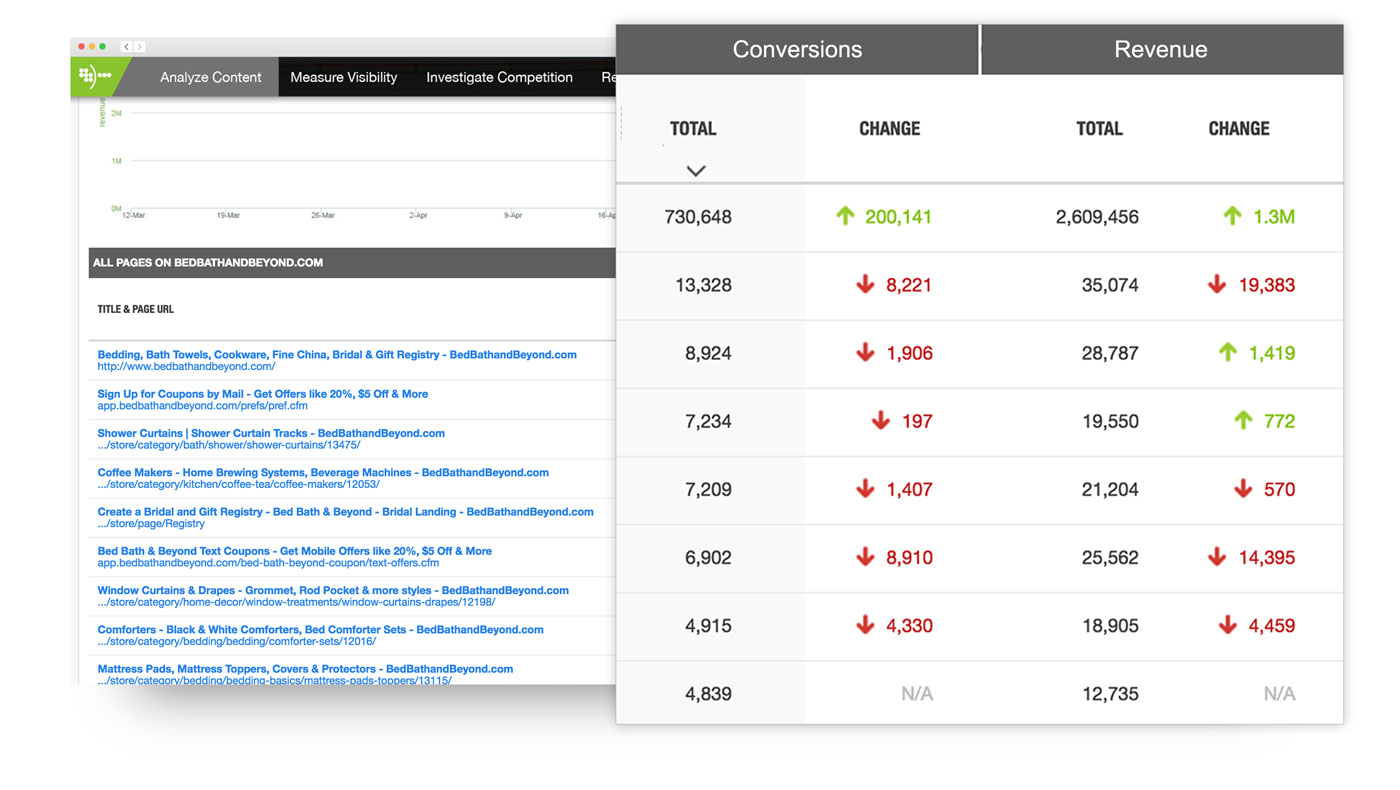Select revenue total 35,074
This screenshot has height=790, width=1400.
(1110, 285)
